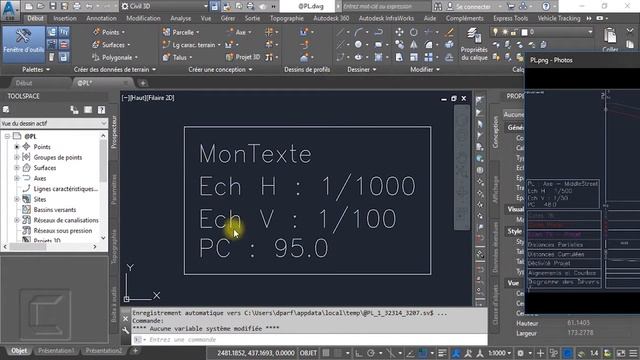
Task: Click the Toolspace help icon
Action: 101,109
